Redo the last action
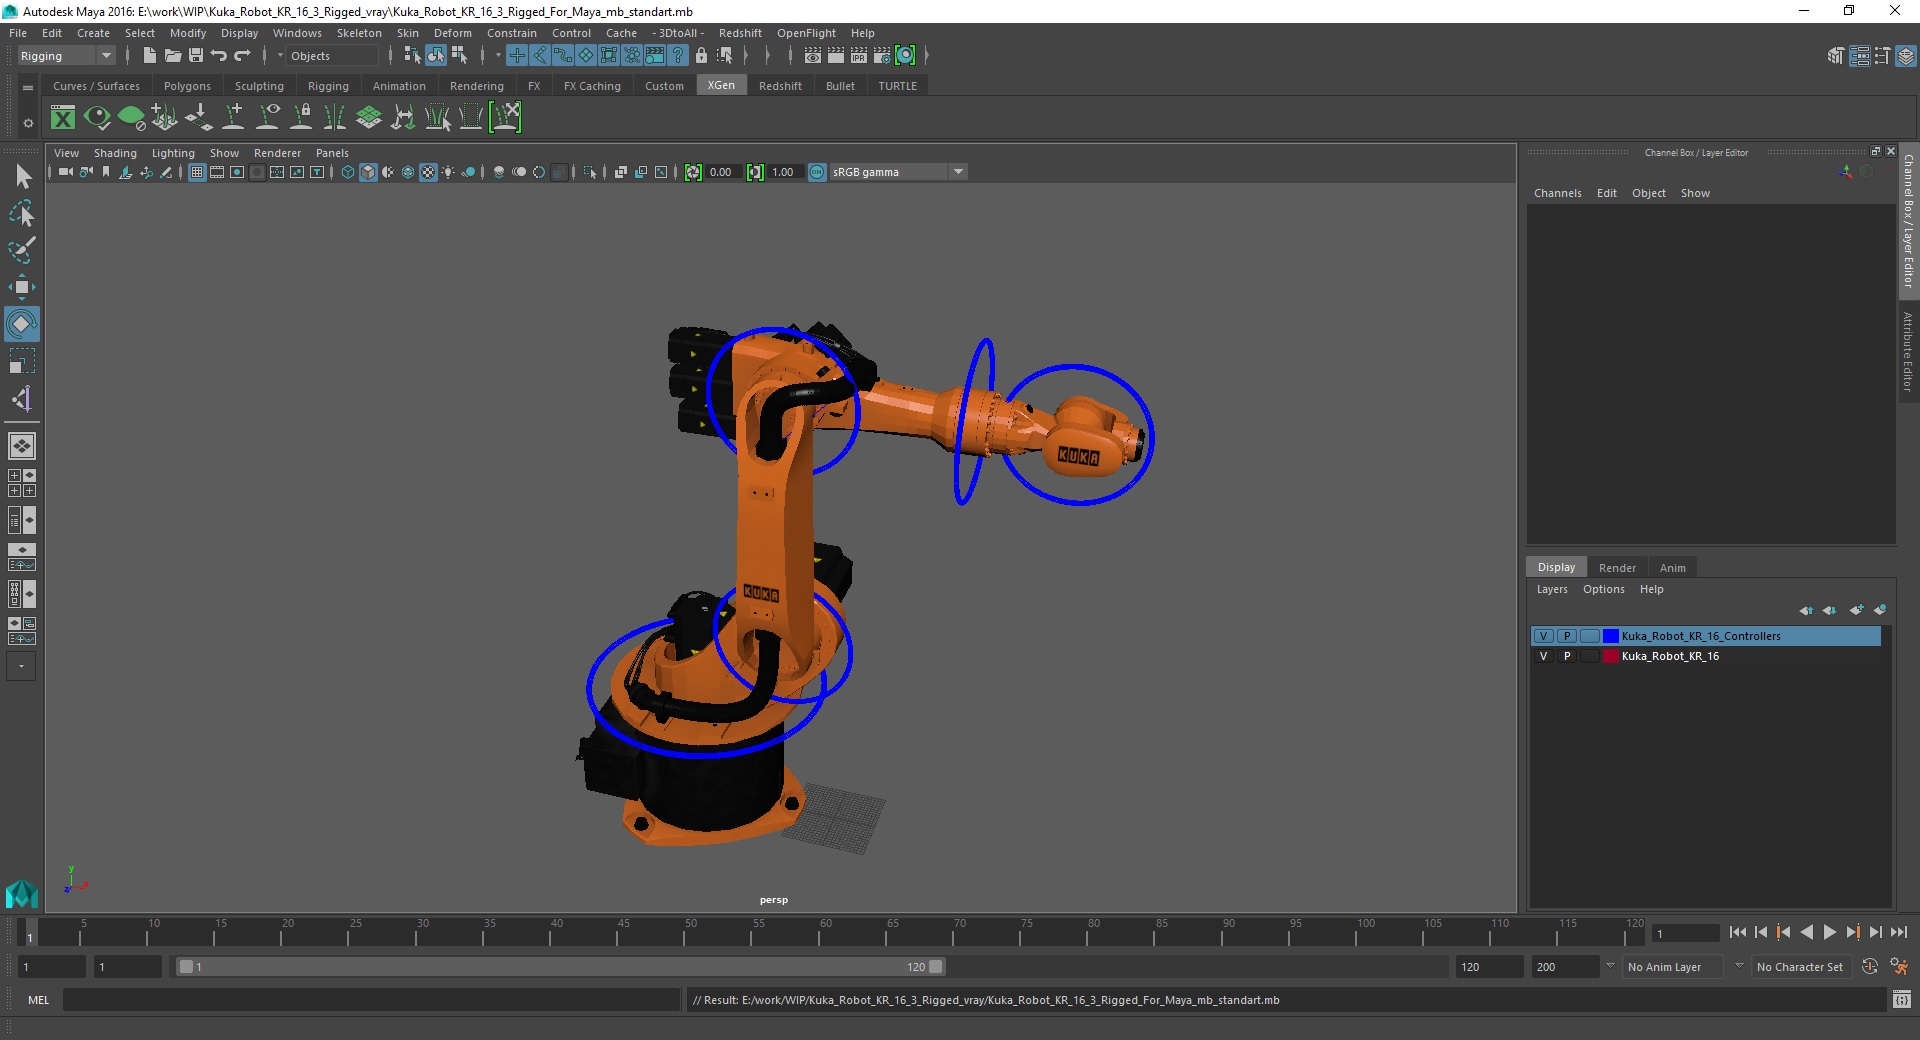Viewport: 1920px width, 1040px height. 242,56
